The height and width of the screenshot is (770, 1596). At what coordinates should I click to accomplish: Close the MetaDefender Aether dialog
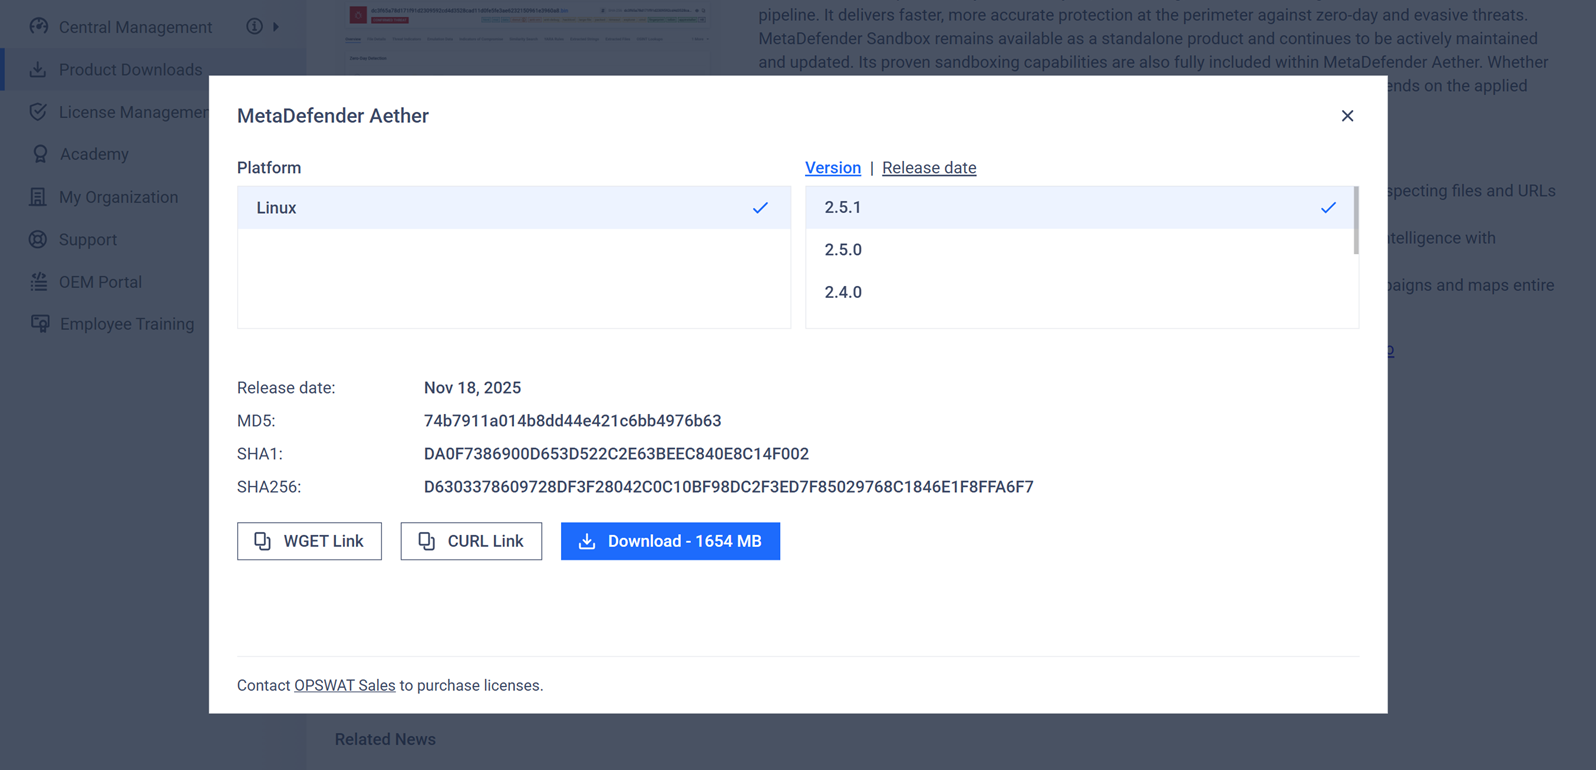1347,116
